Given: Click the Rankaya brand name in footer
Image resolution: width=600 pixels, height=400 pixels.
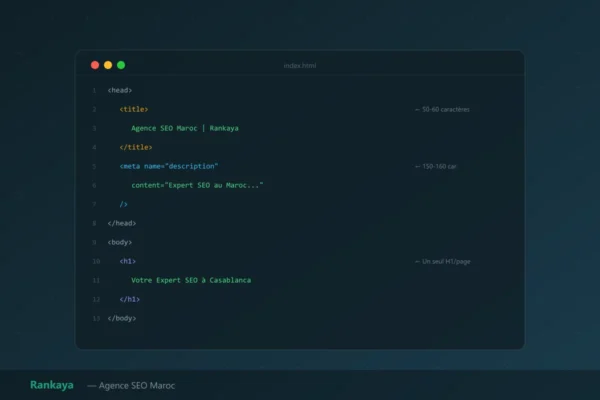Looking at the screenshot, I should 52,385.
